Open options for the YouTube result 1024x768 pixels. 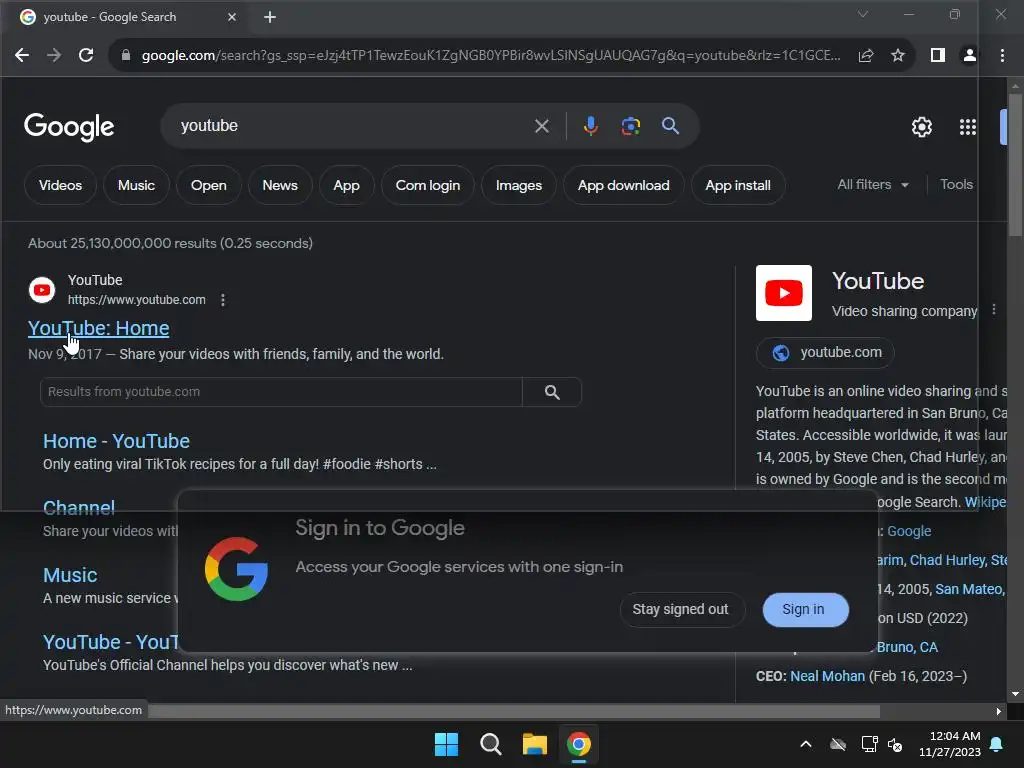(223, 300)
